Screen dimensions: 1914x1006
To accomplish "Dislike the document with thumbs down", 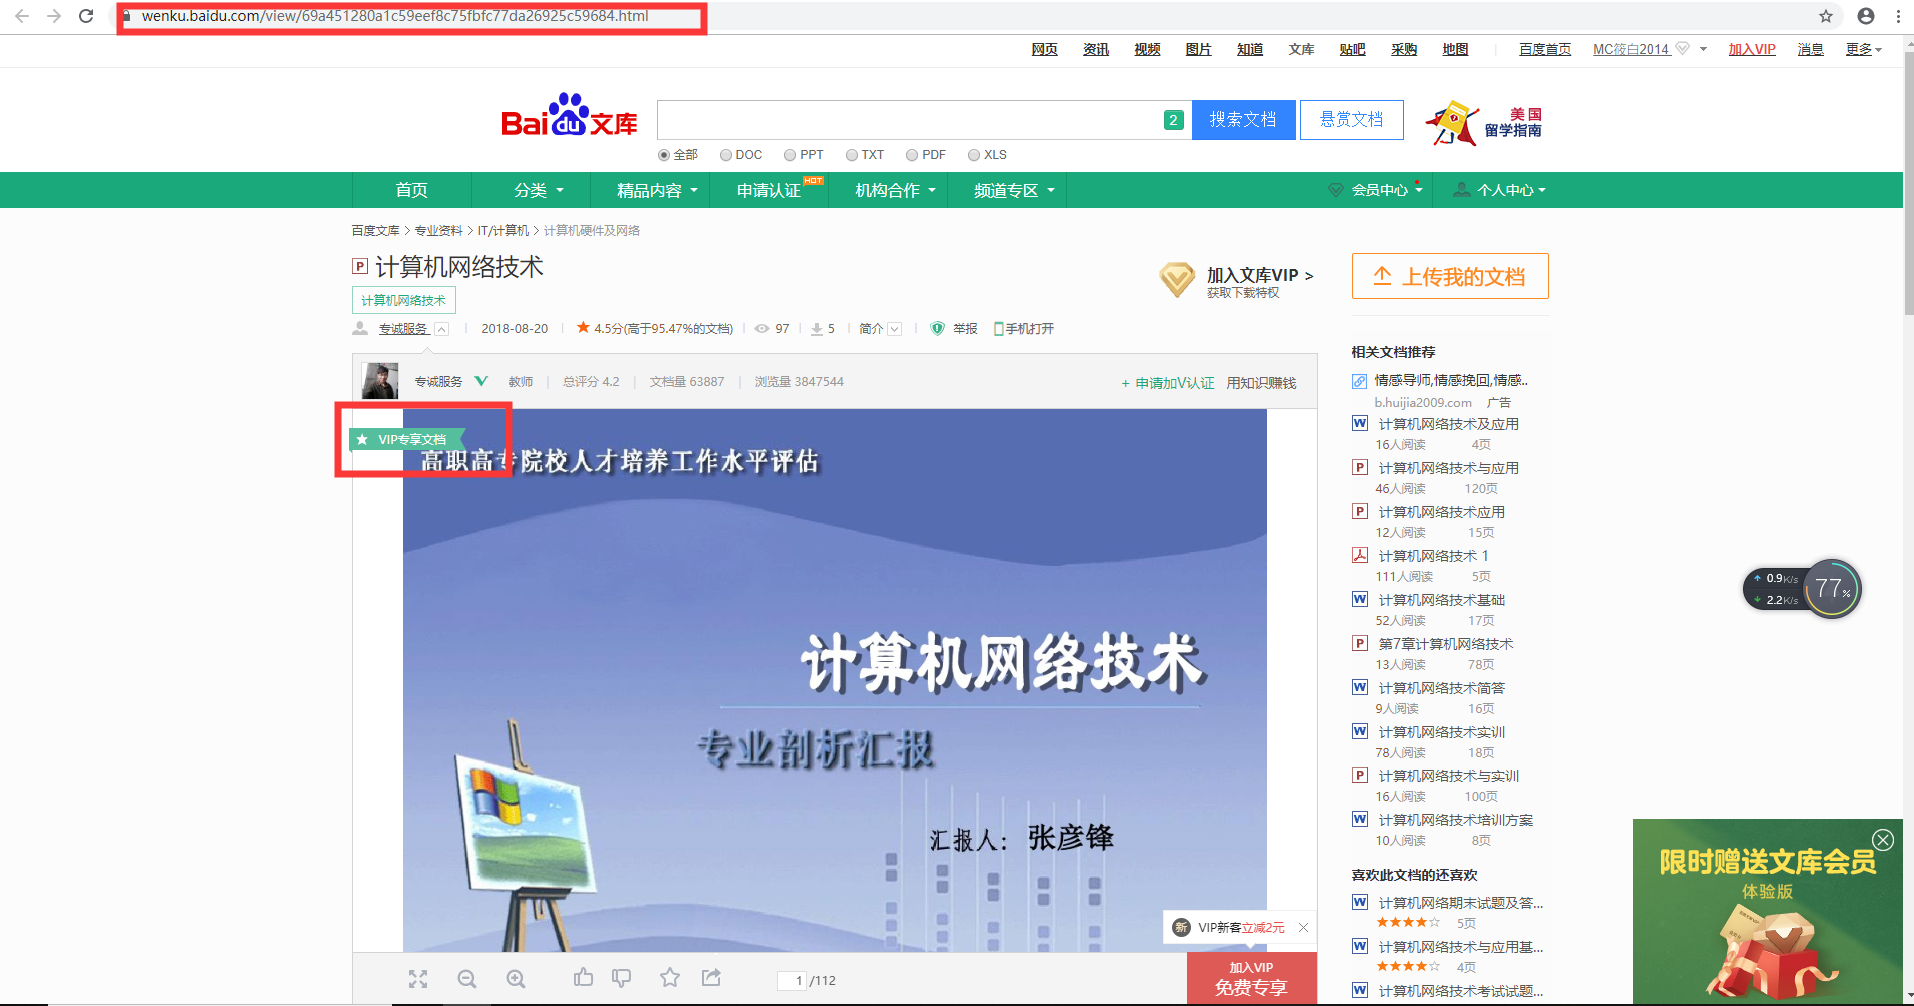I will (622, 979).
